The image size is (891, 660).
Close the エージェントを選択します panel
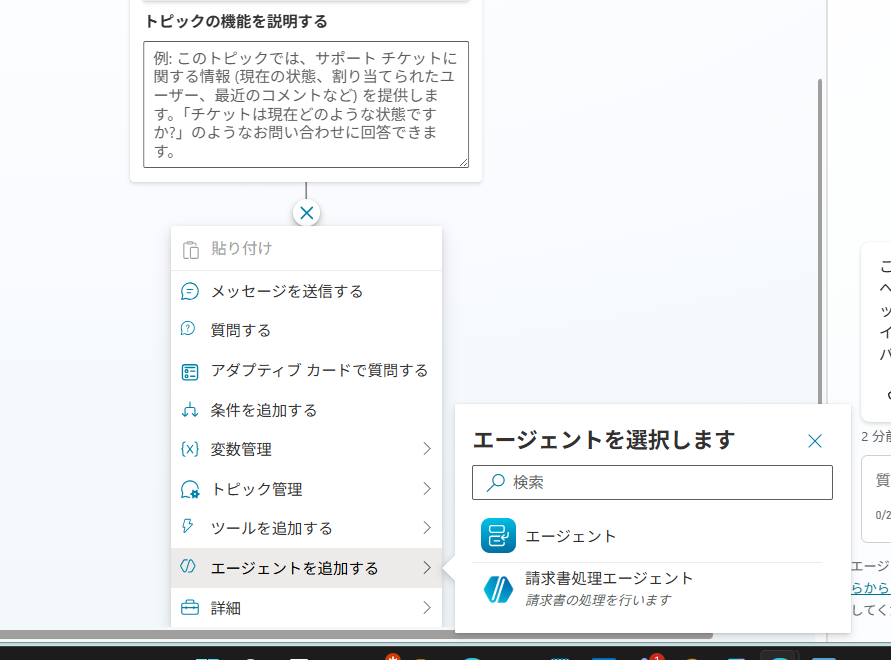click(x=815, y=440)
